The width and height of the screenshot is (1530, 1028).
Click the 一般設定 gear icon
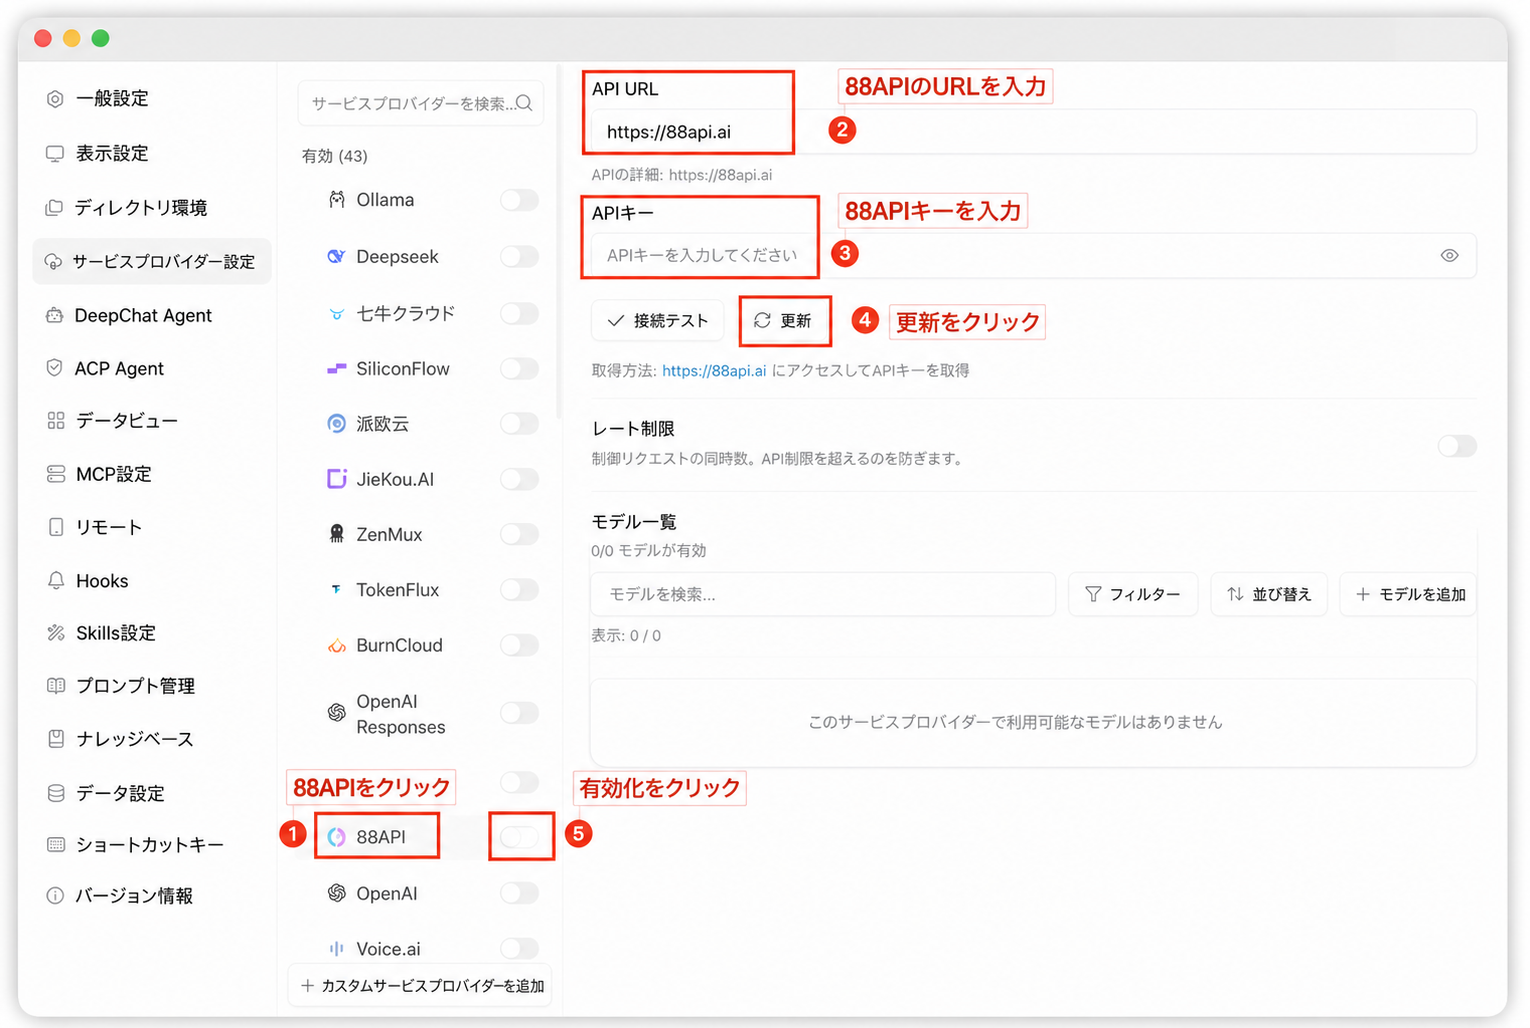pos(55,98)
